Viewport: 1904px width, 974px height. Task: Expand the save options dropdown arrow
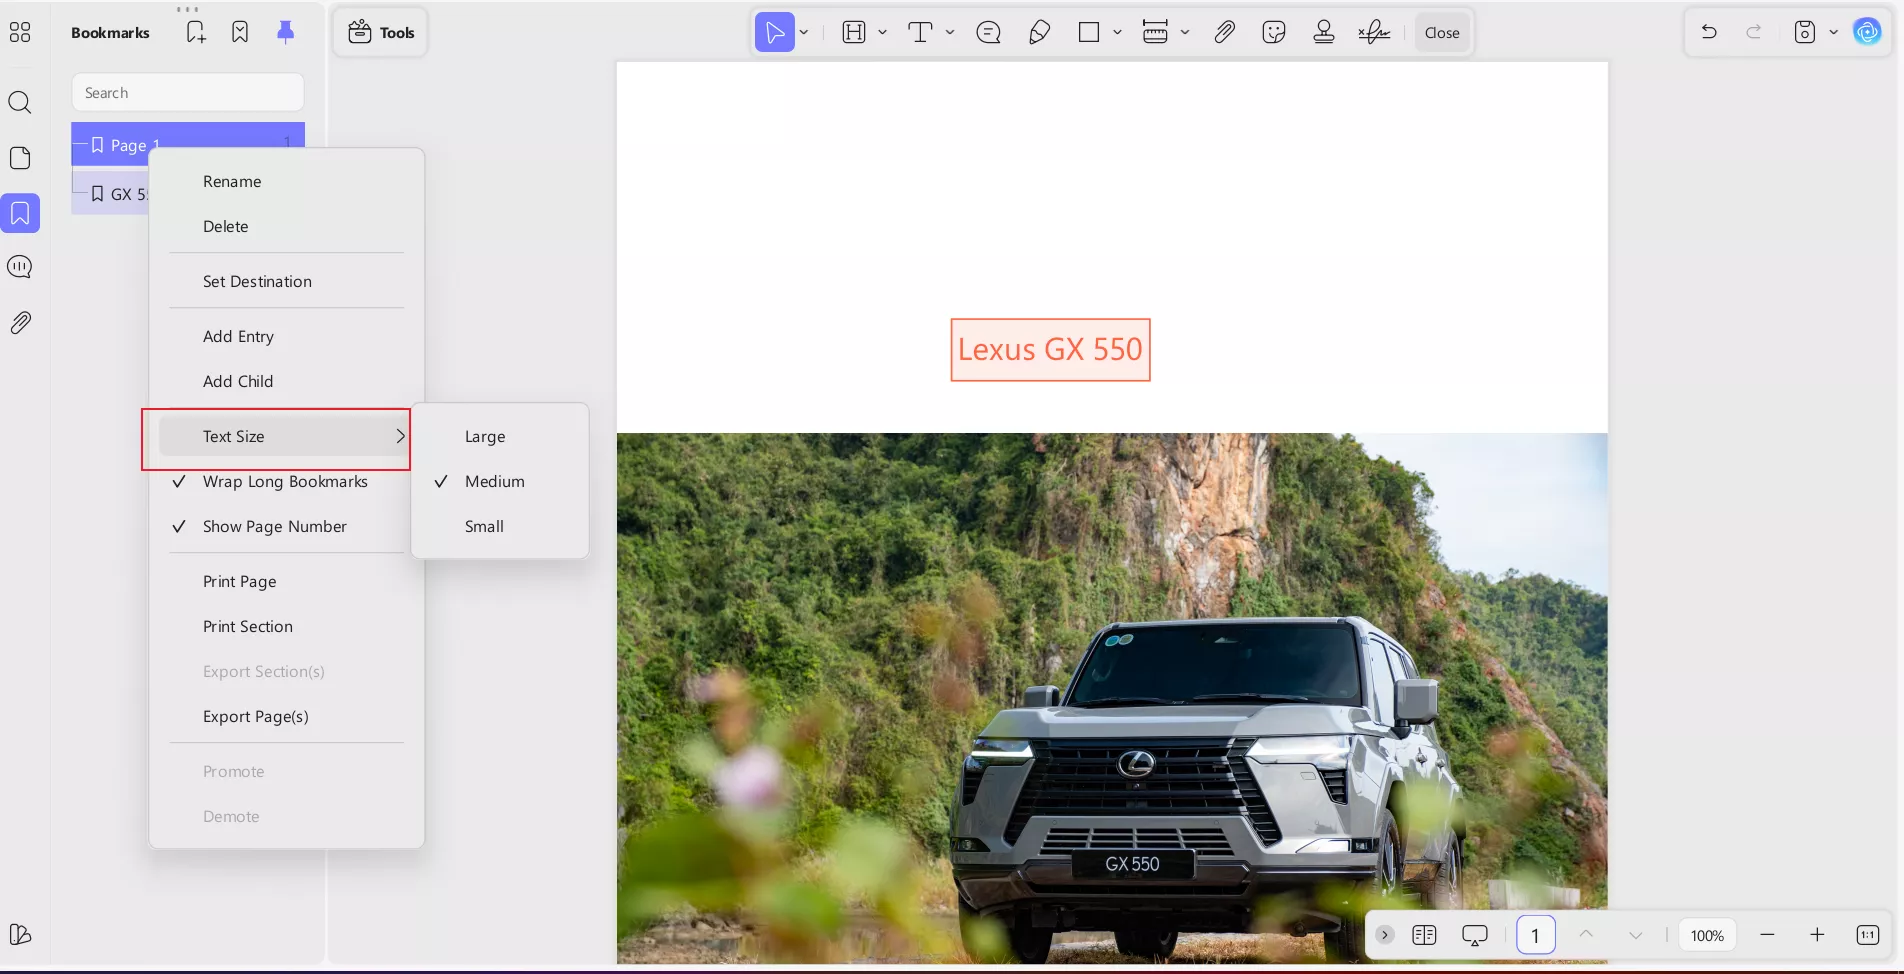point(1834,32)
